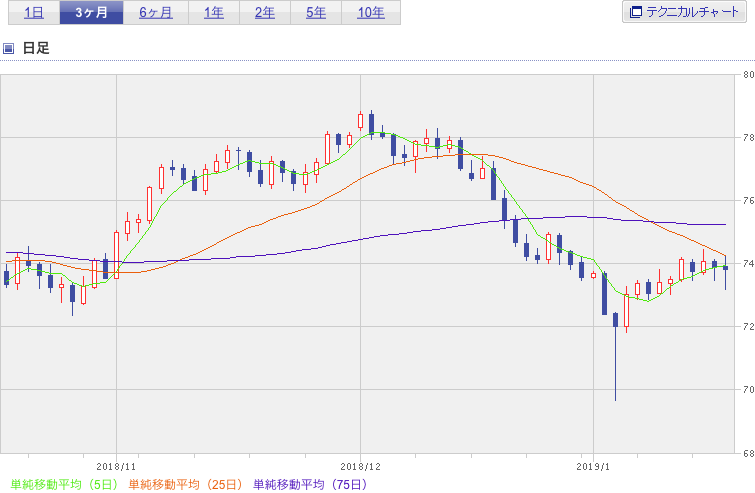Click the 78 price axis label
755x493 pixels.
coord(749,138)
